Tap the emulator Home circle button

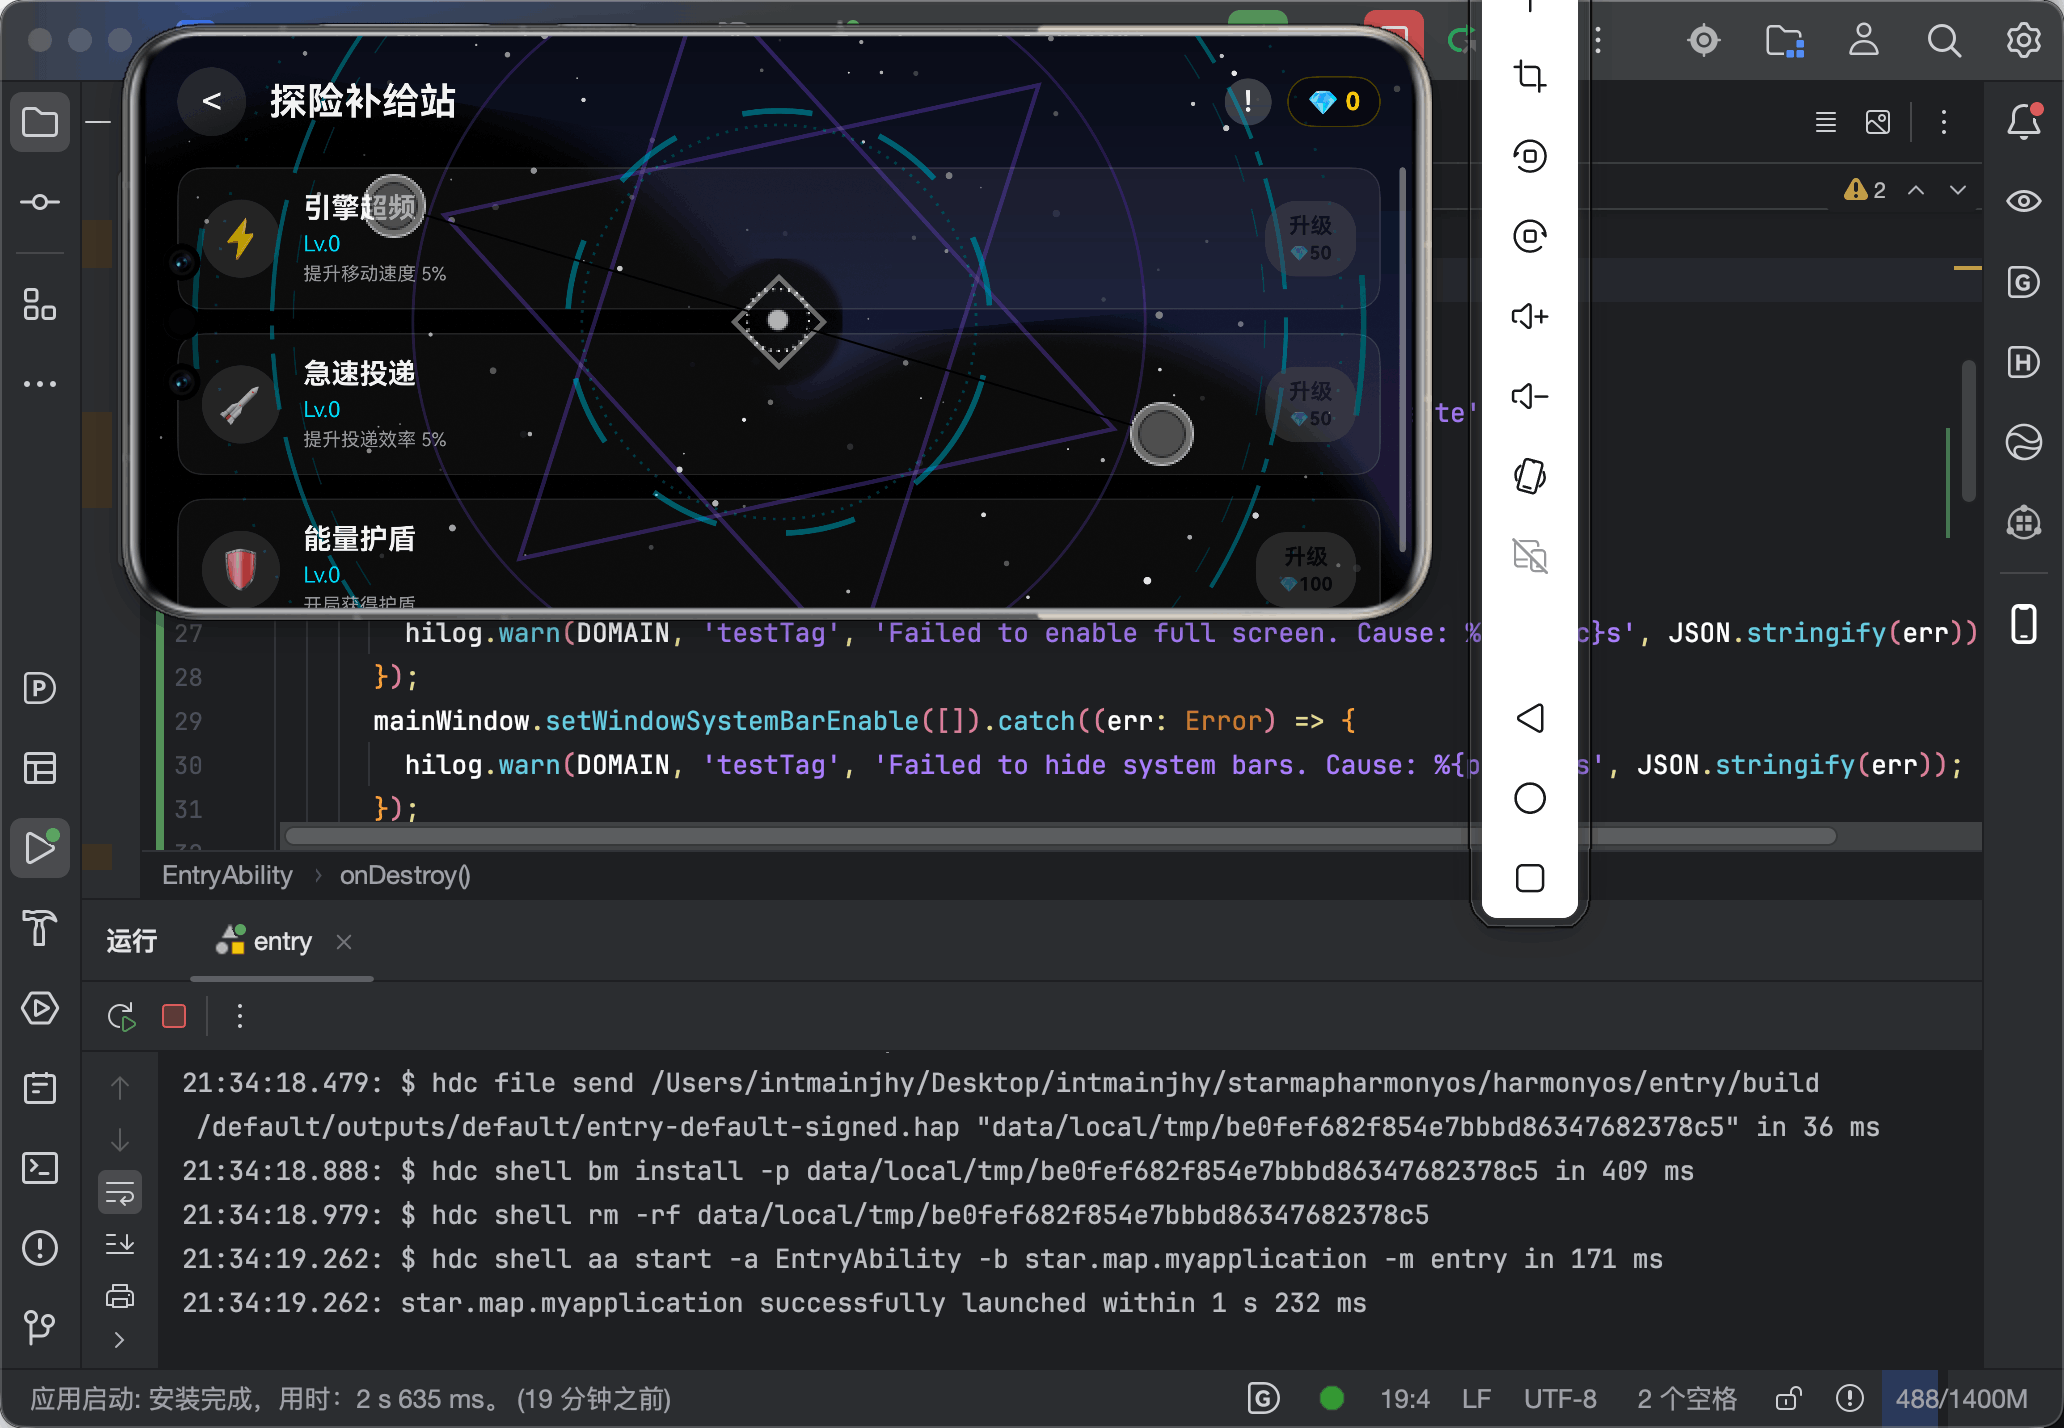coord(1530,798)
